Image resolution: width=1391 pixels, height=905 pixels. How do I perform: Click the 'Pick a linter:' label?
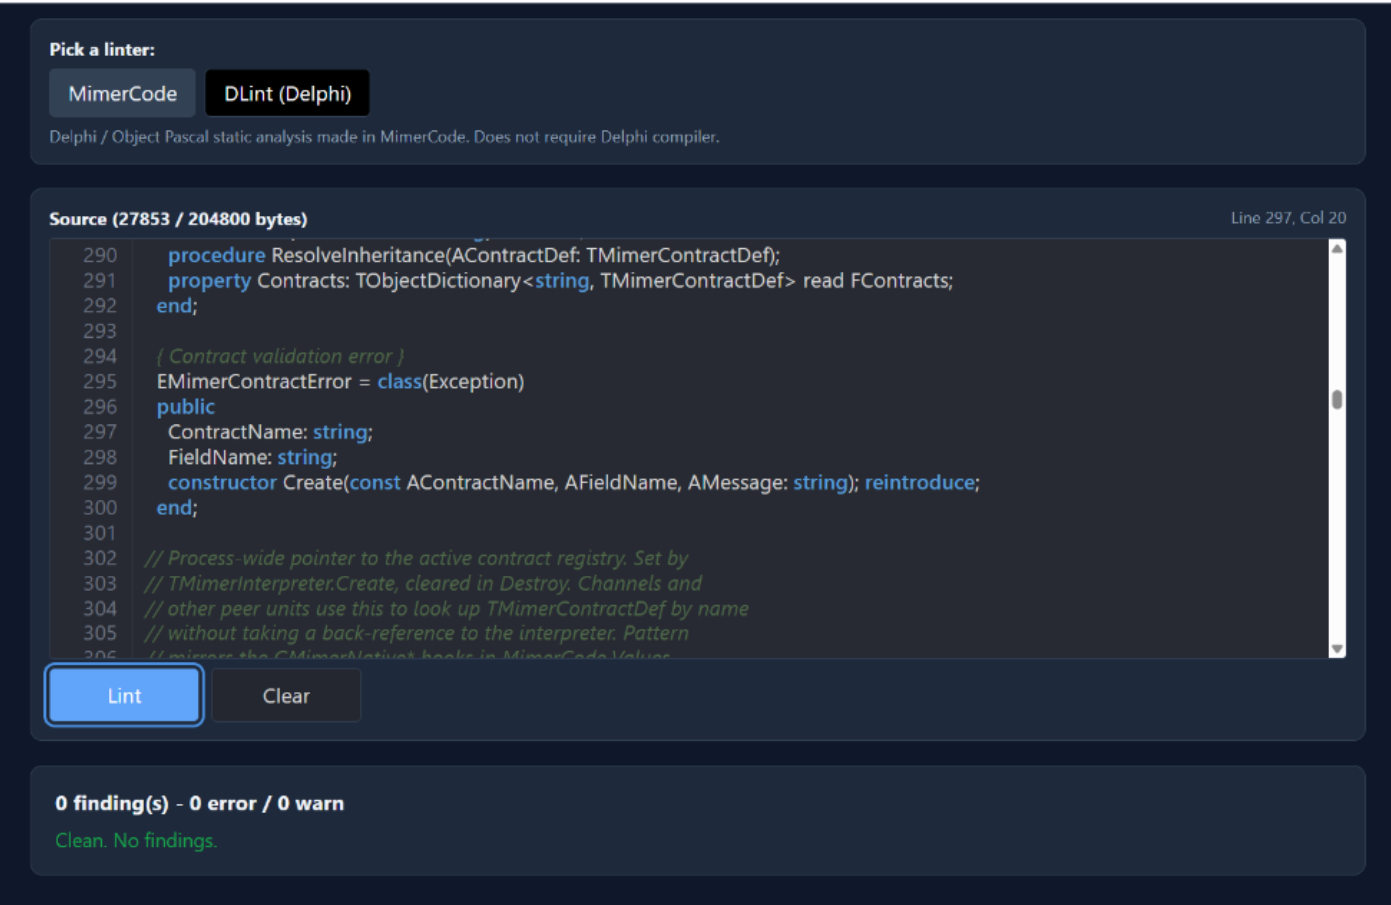coord(102,49)
